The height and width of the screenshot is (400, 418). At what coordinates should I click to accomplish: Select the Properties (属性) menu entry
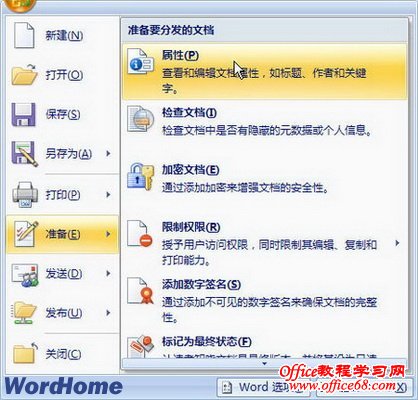[x=265, y=72]
